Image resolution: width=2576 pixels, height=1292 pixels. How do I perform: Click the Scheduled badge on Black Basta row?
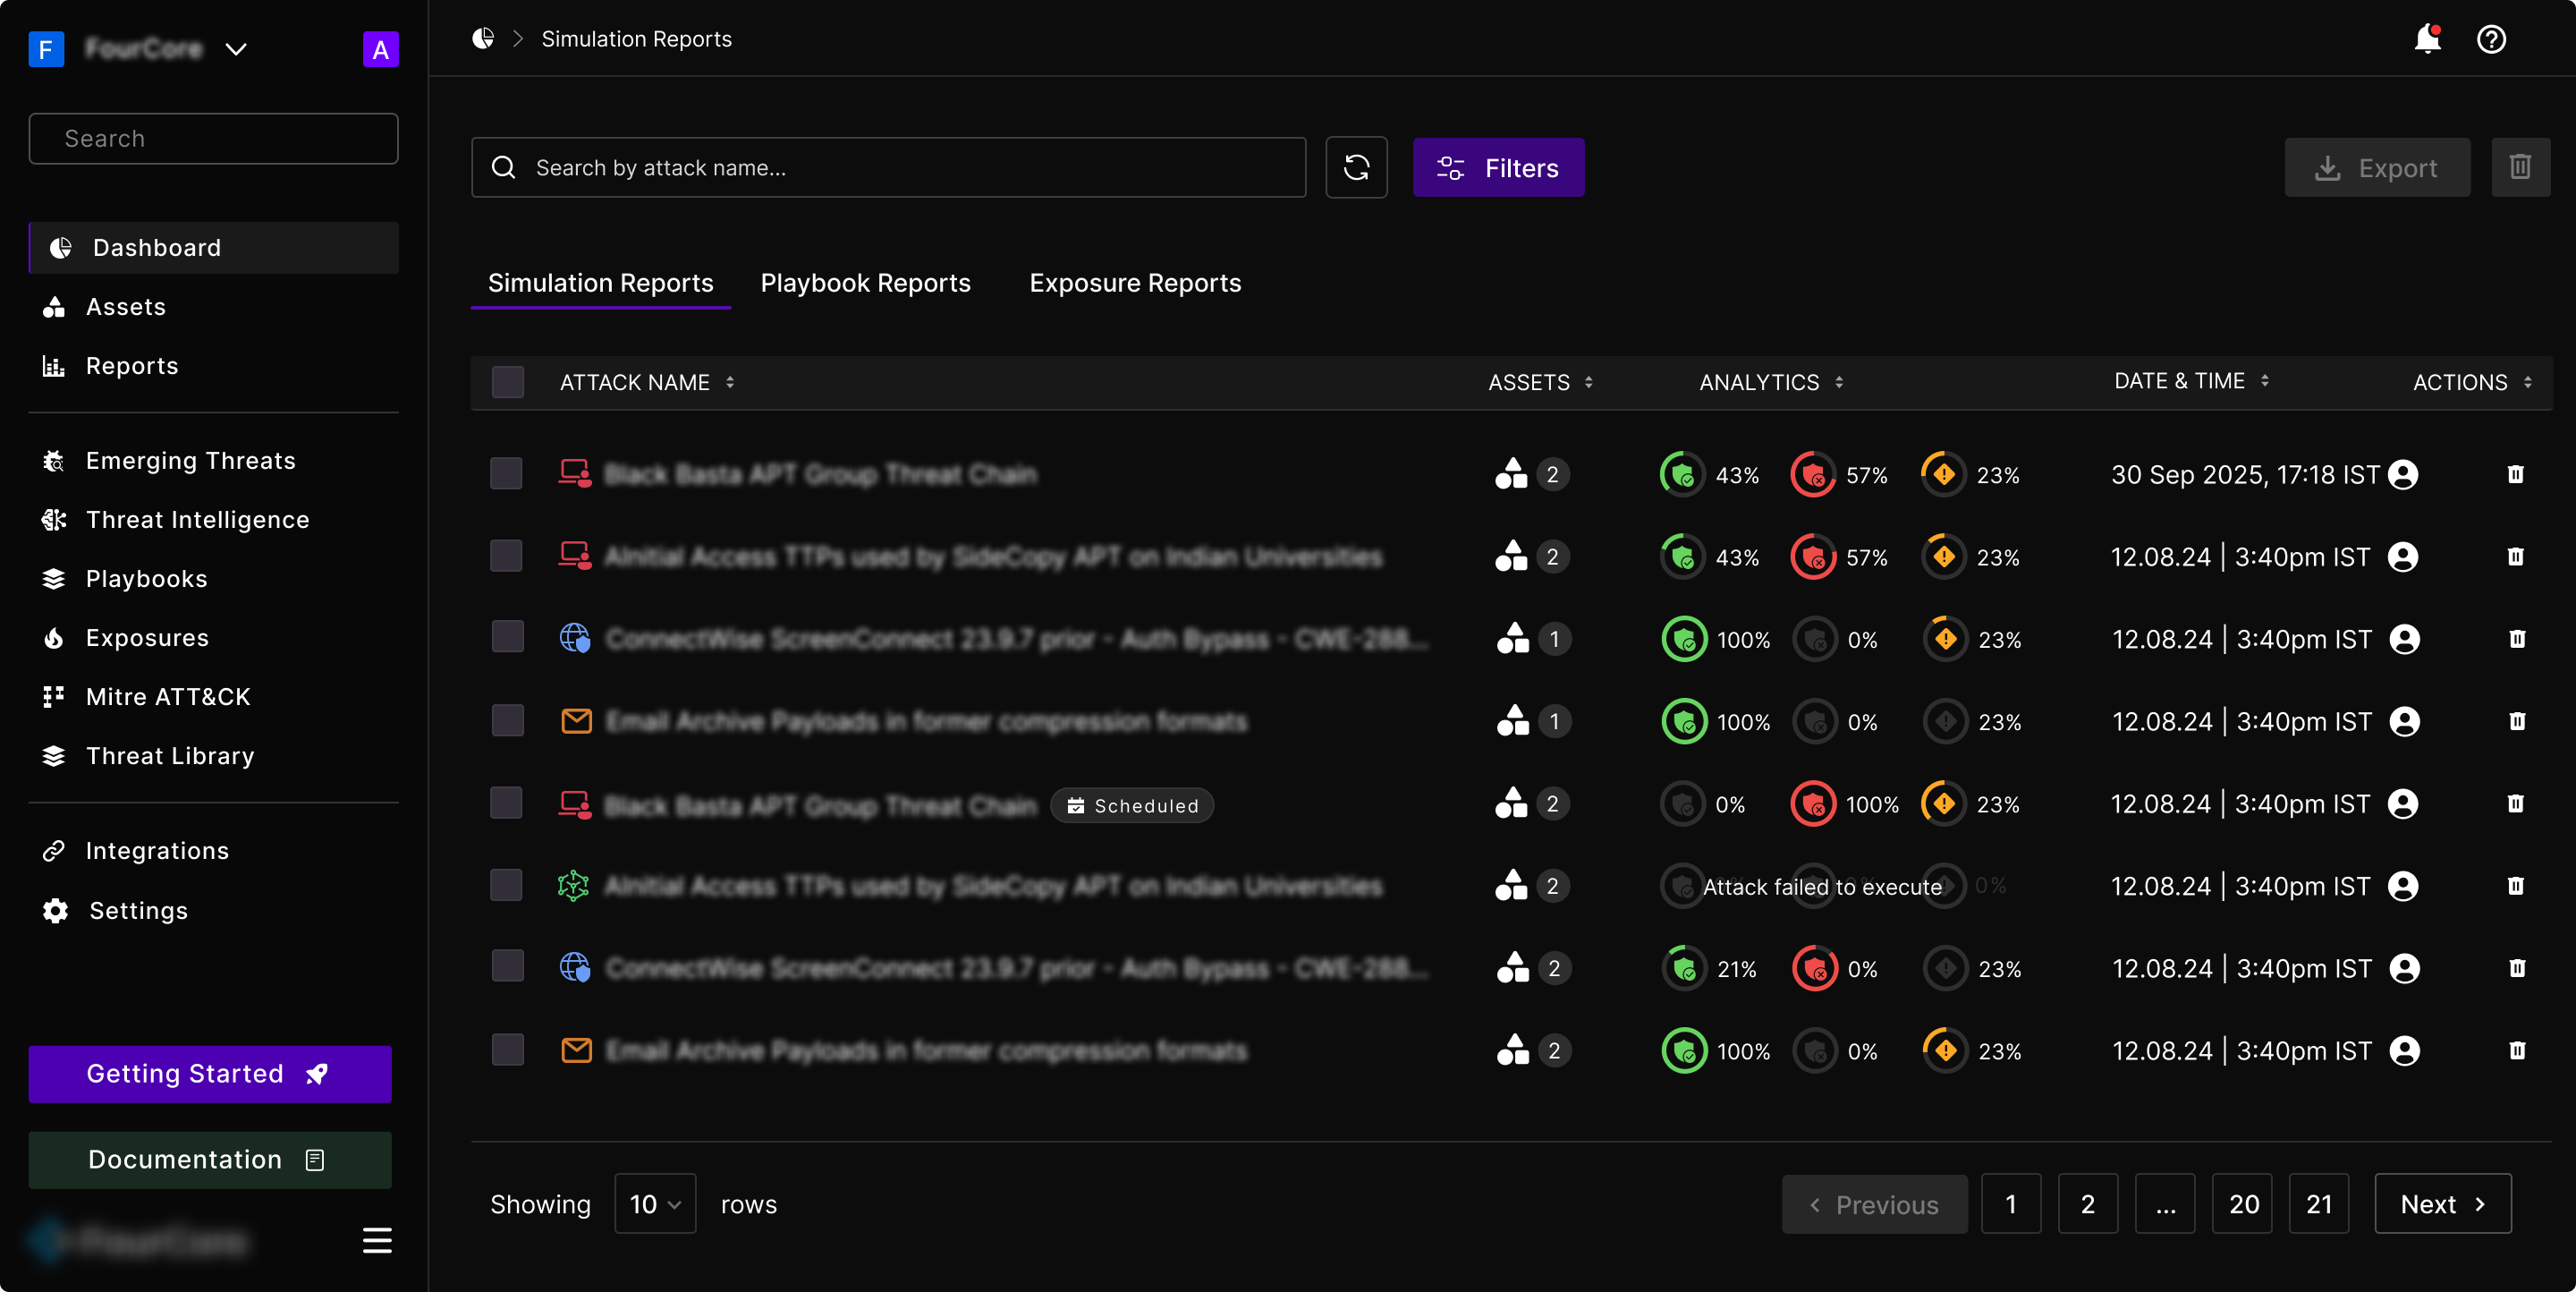pos(1132,805)
